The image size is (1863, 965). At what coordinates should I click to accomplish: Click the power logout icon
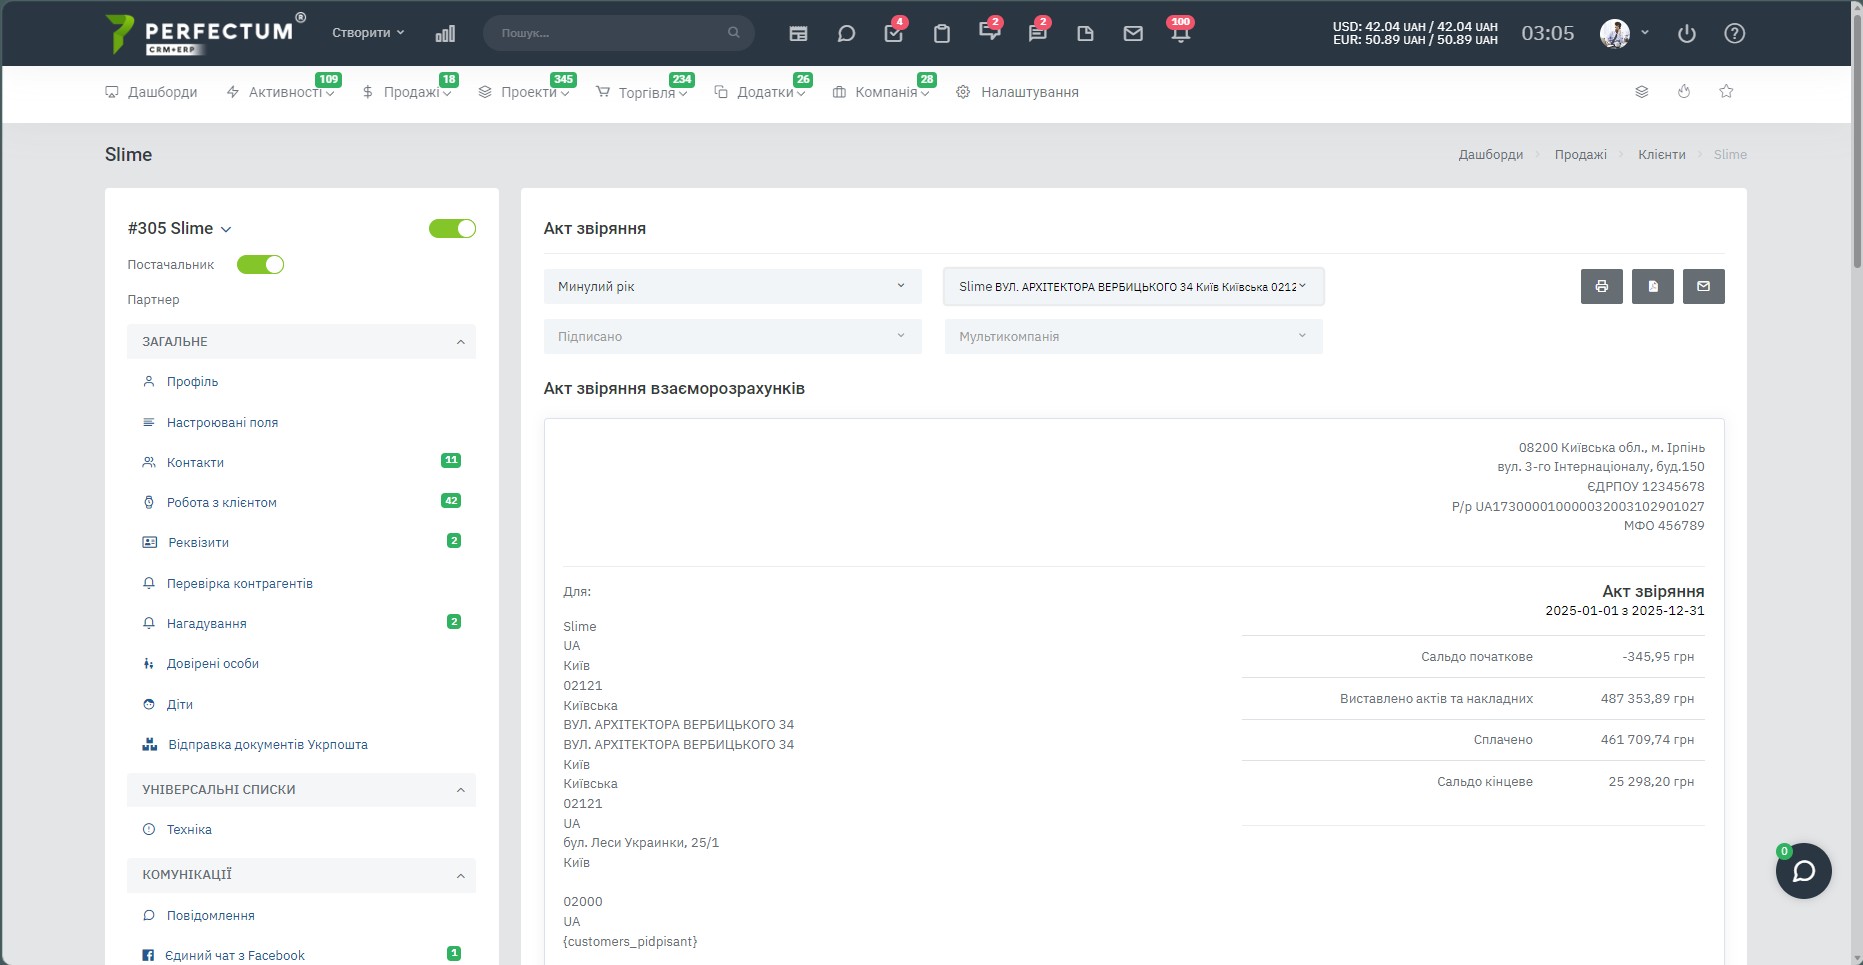1687,33
